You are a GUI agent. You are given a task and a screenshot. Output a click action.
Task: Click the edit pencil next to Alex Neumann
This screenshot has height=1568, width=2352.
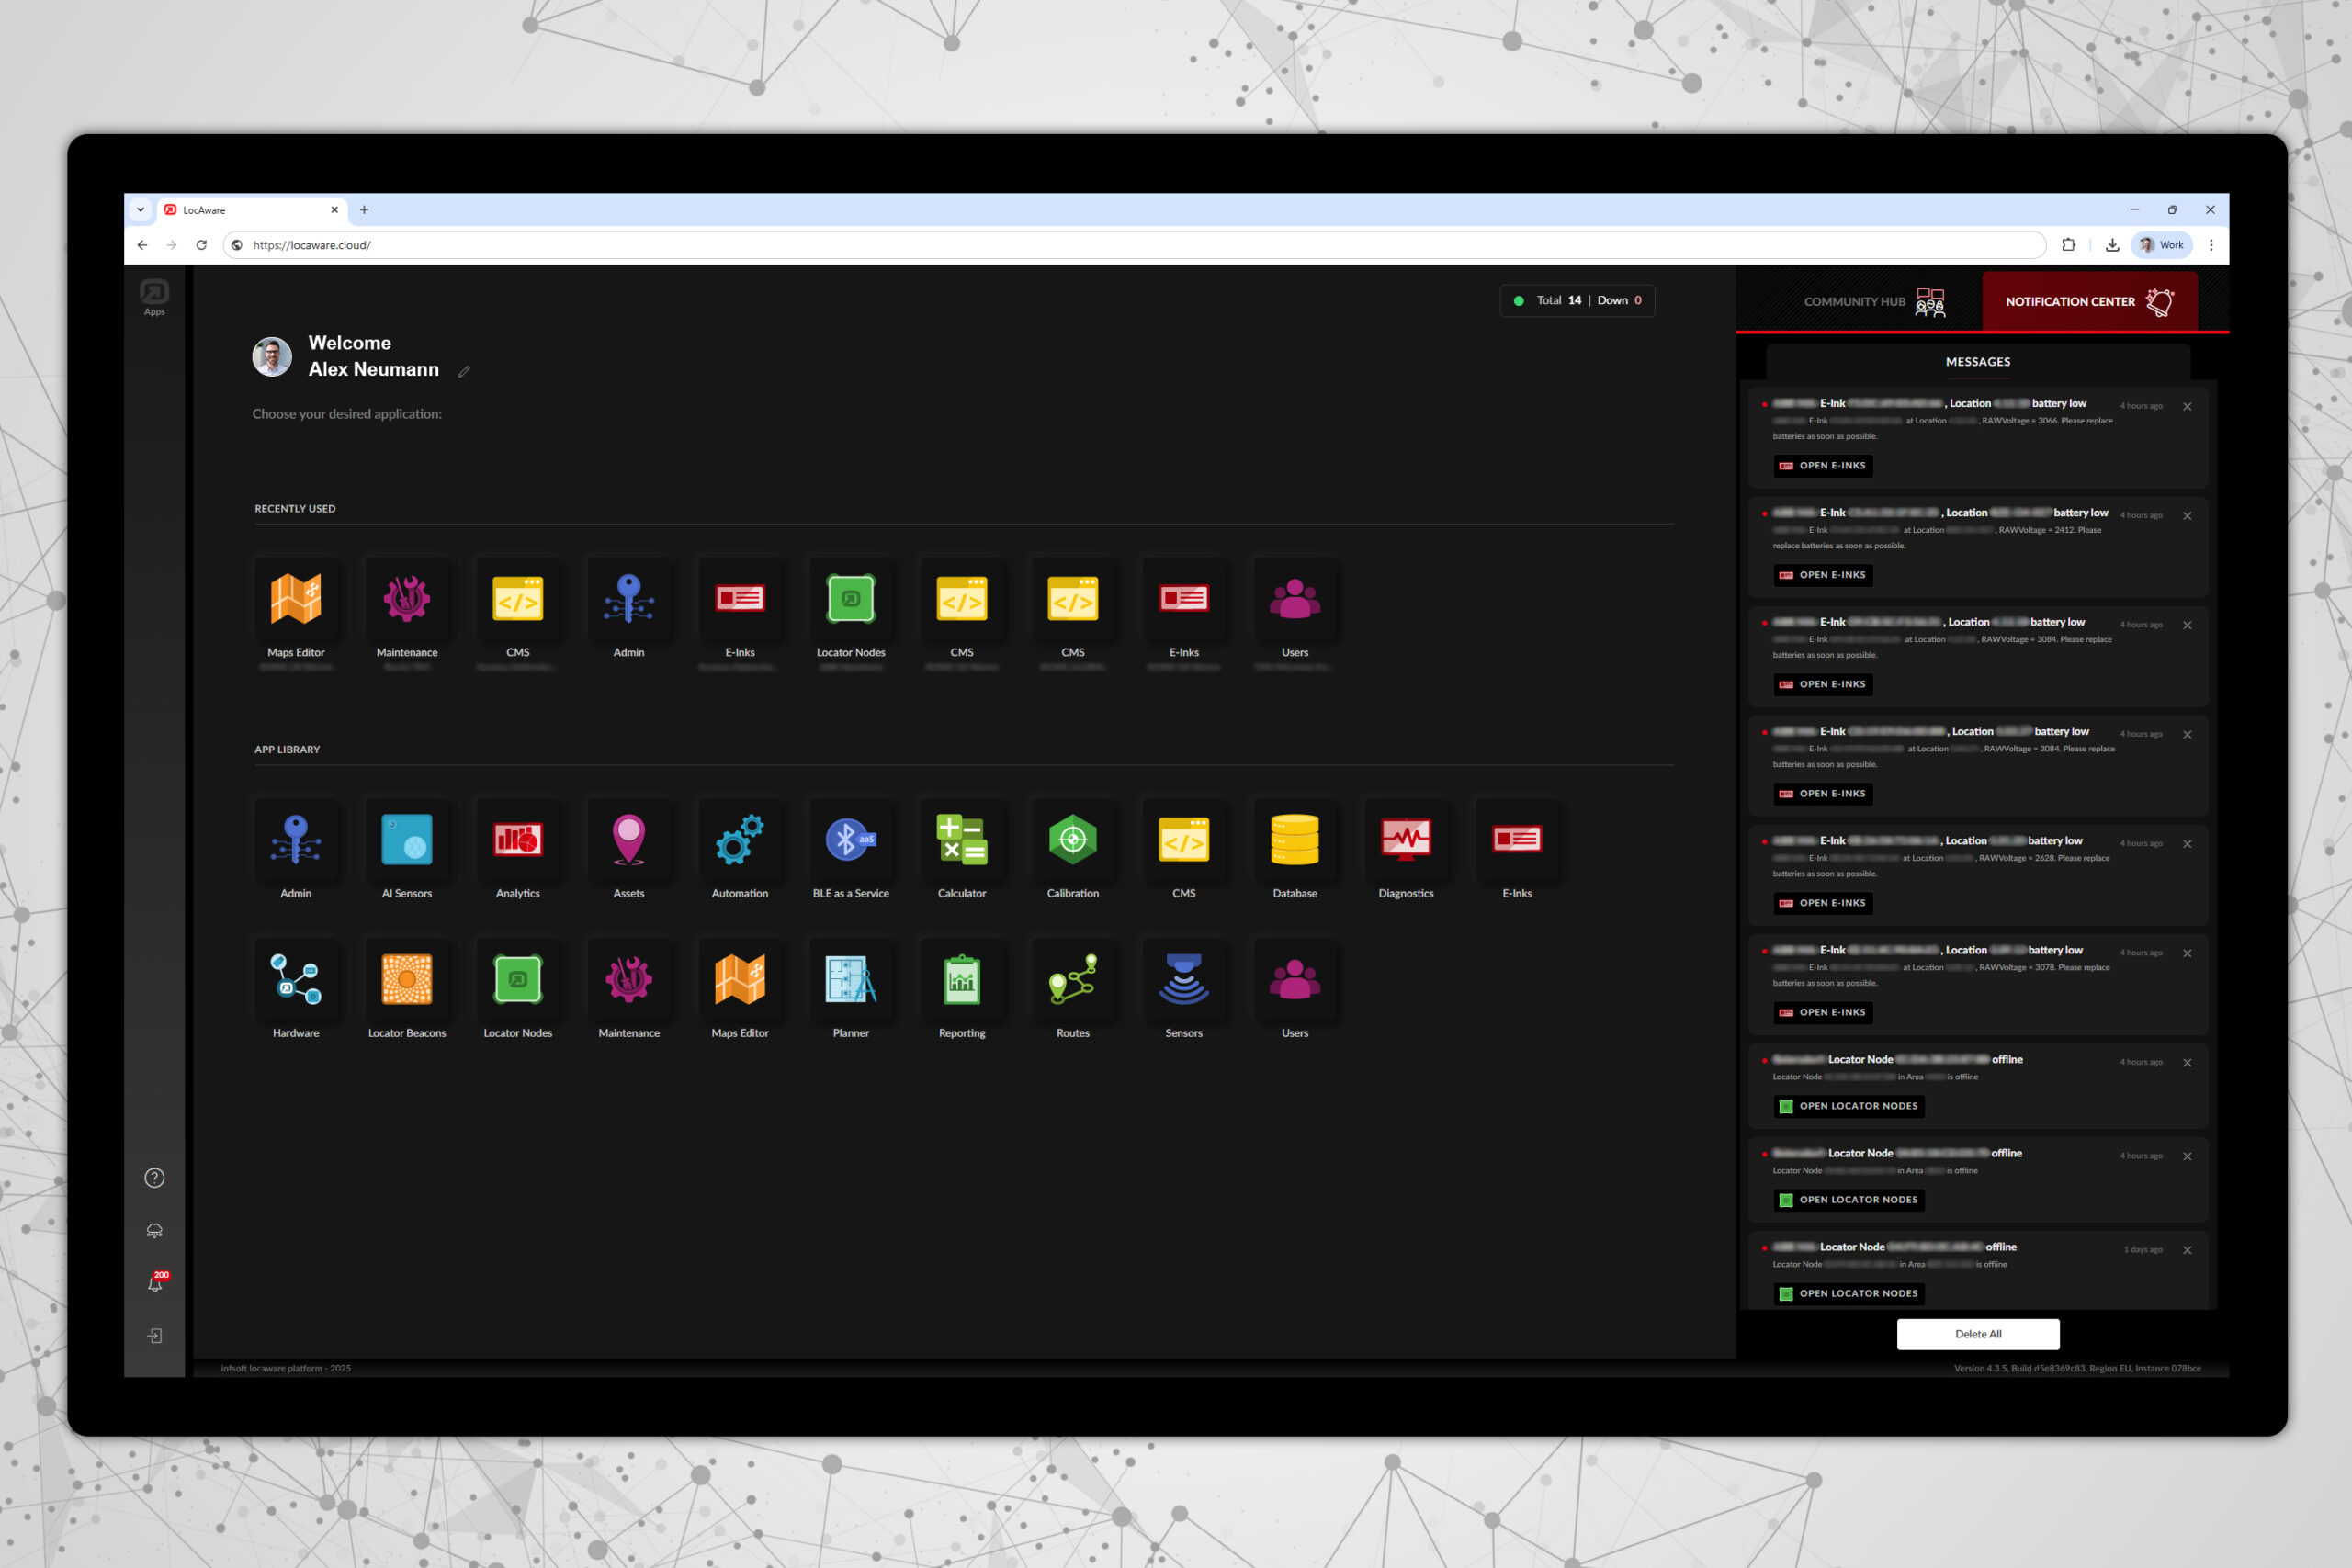click(x=464, y=372)
